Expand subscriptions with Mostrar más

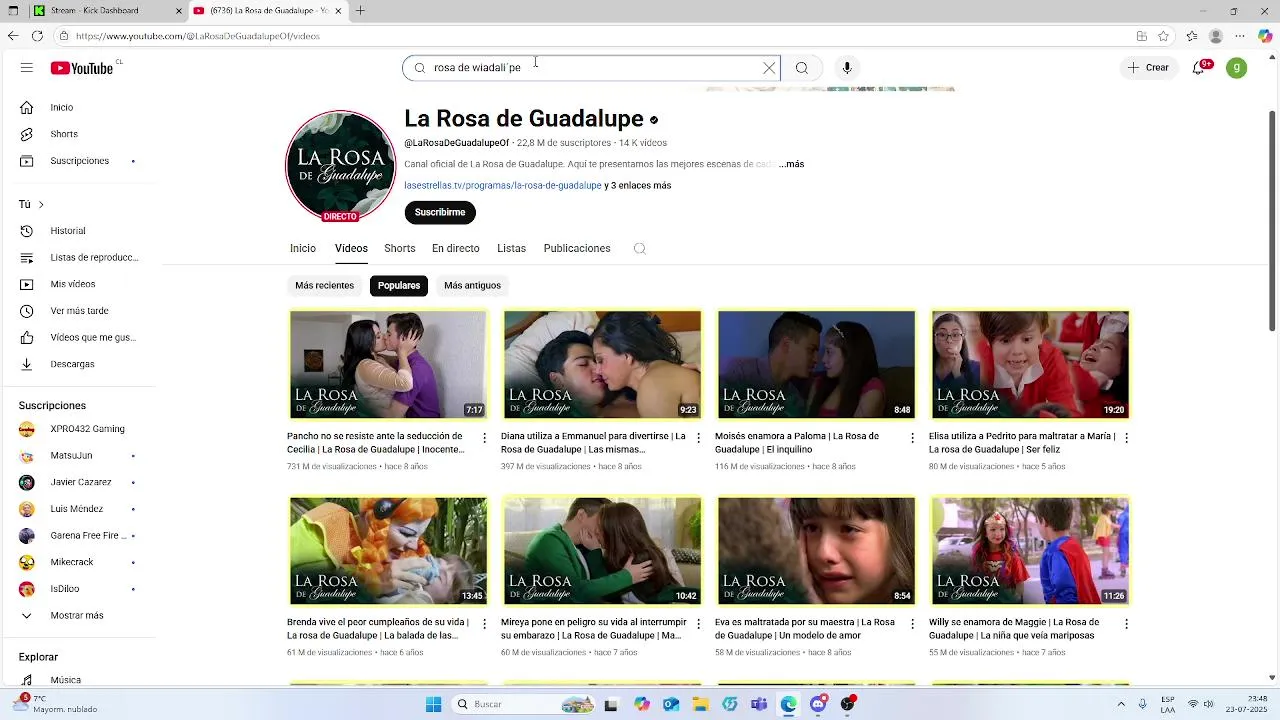(x=78, y=616)
